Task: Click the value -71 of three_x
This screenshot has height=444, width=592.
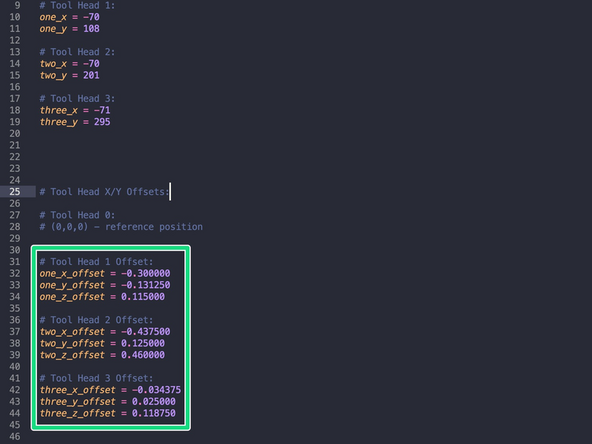Action: click(102, 110)
